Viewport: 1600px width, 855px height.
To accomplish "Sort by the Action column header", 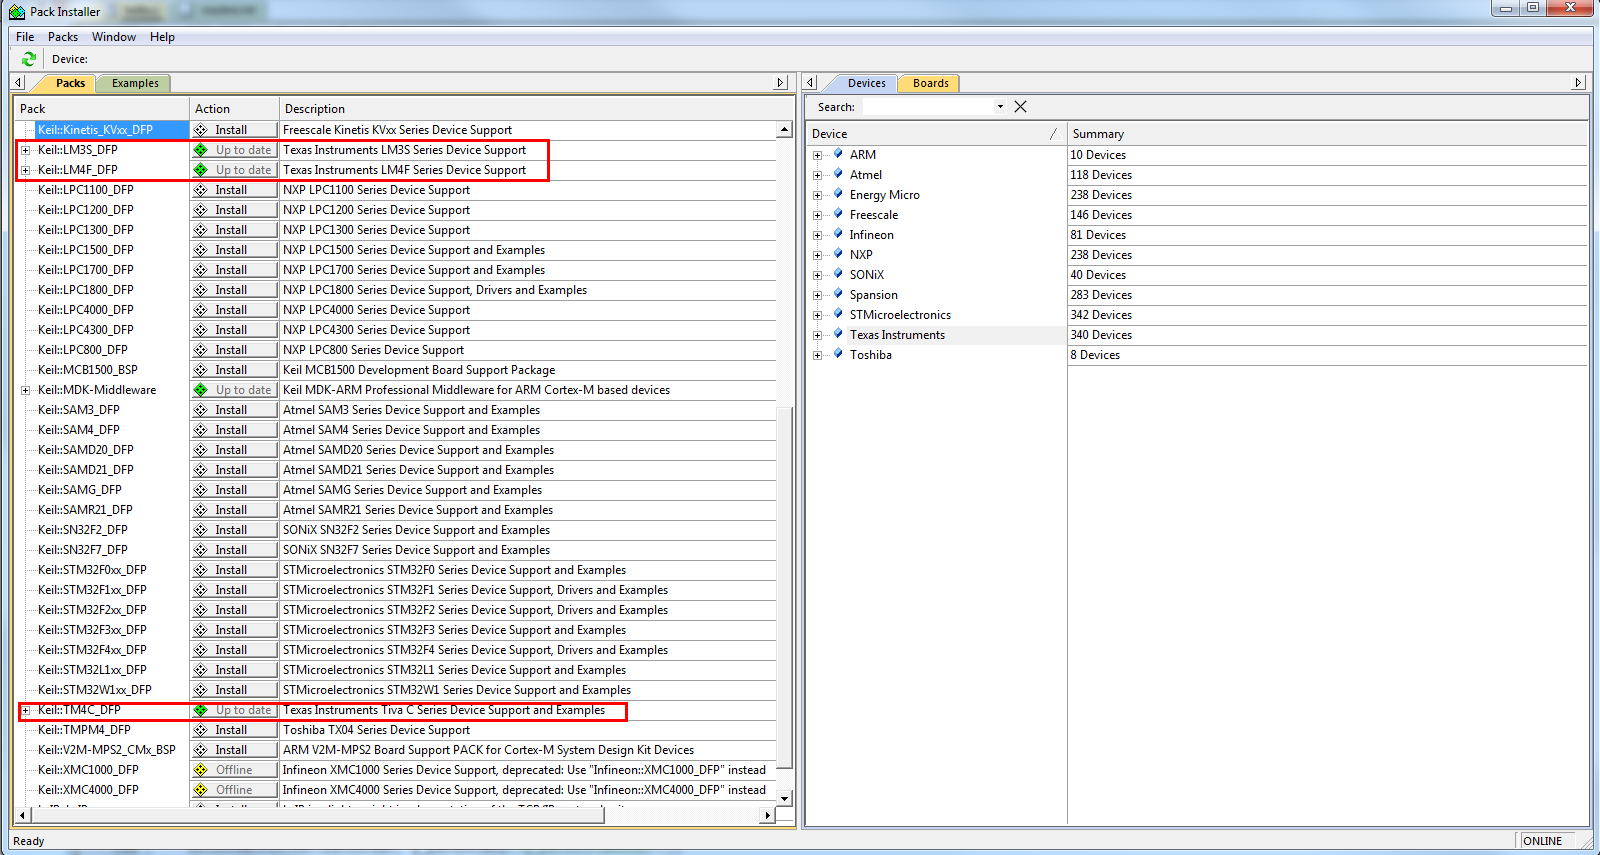I will pyautogui.click(x=234, y=109).
